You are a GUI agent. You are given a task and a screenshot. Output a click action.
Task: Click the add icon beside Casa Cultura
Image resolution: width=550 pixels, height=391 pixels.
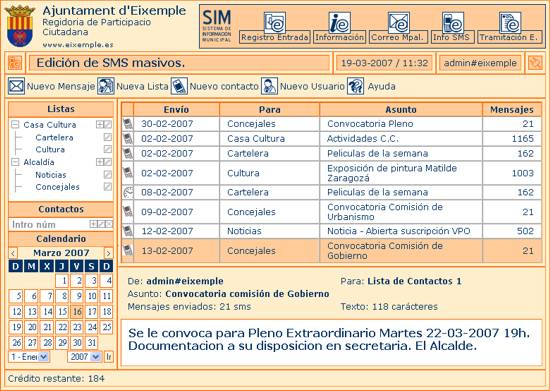tap(100, 124)
